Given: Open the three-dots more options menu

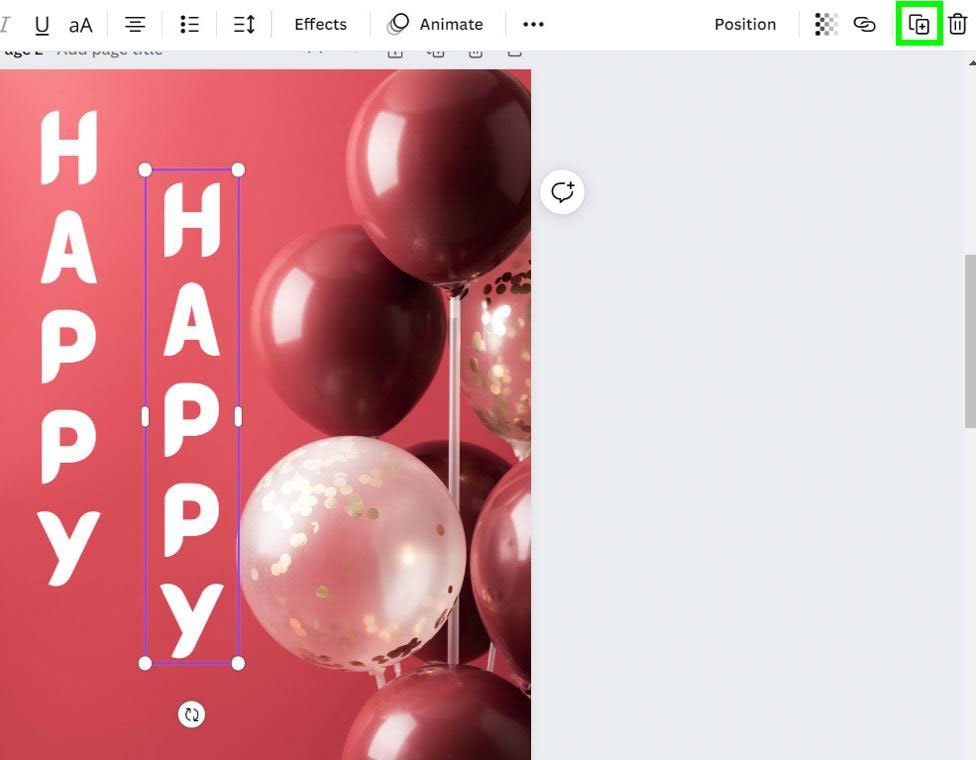Looking at the screenshot, I should click(x=533, y=25).
